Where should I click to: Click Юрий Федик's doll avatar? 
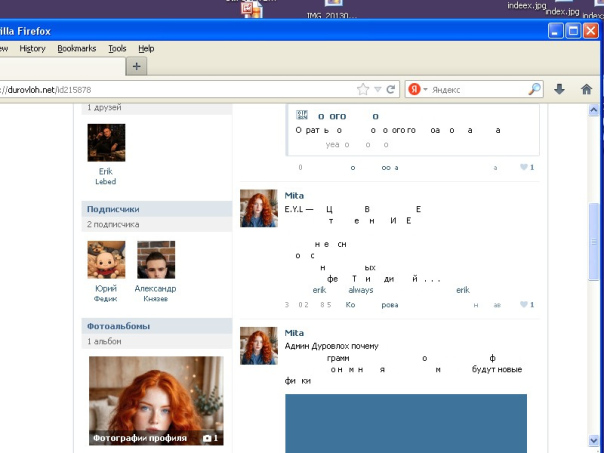pos(106,260)
